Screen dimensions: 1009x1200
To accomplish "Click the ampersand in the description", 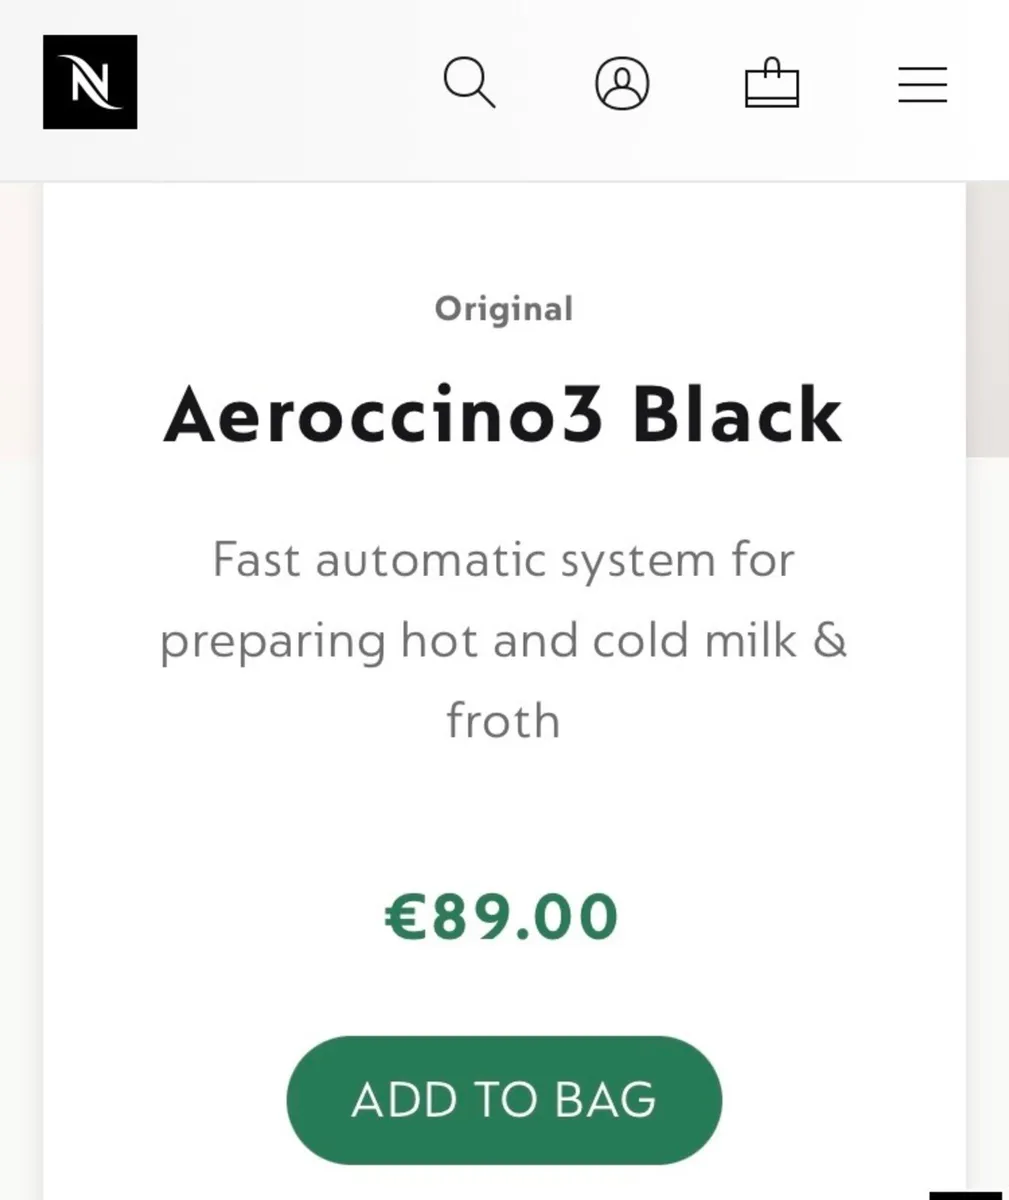I will point(829,640).
